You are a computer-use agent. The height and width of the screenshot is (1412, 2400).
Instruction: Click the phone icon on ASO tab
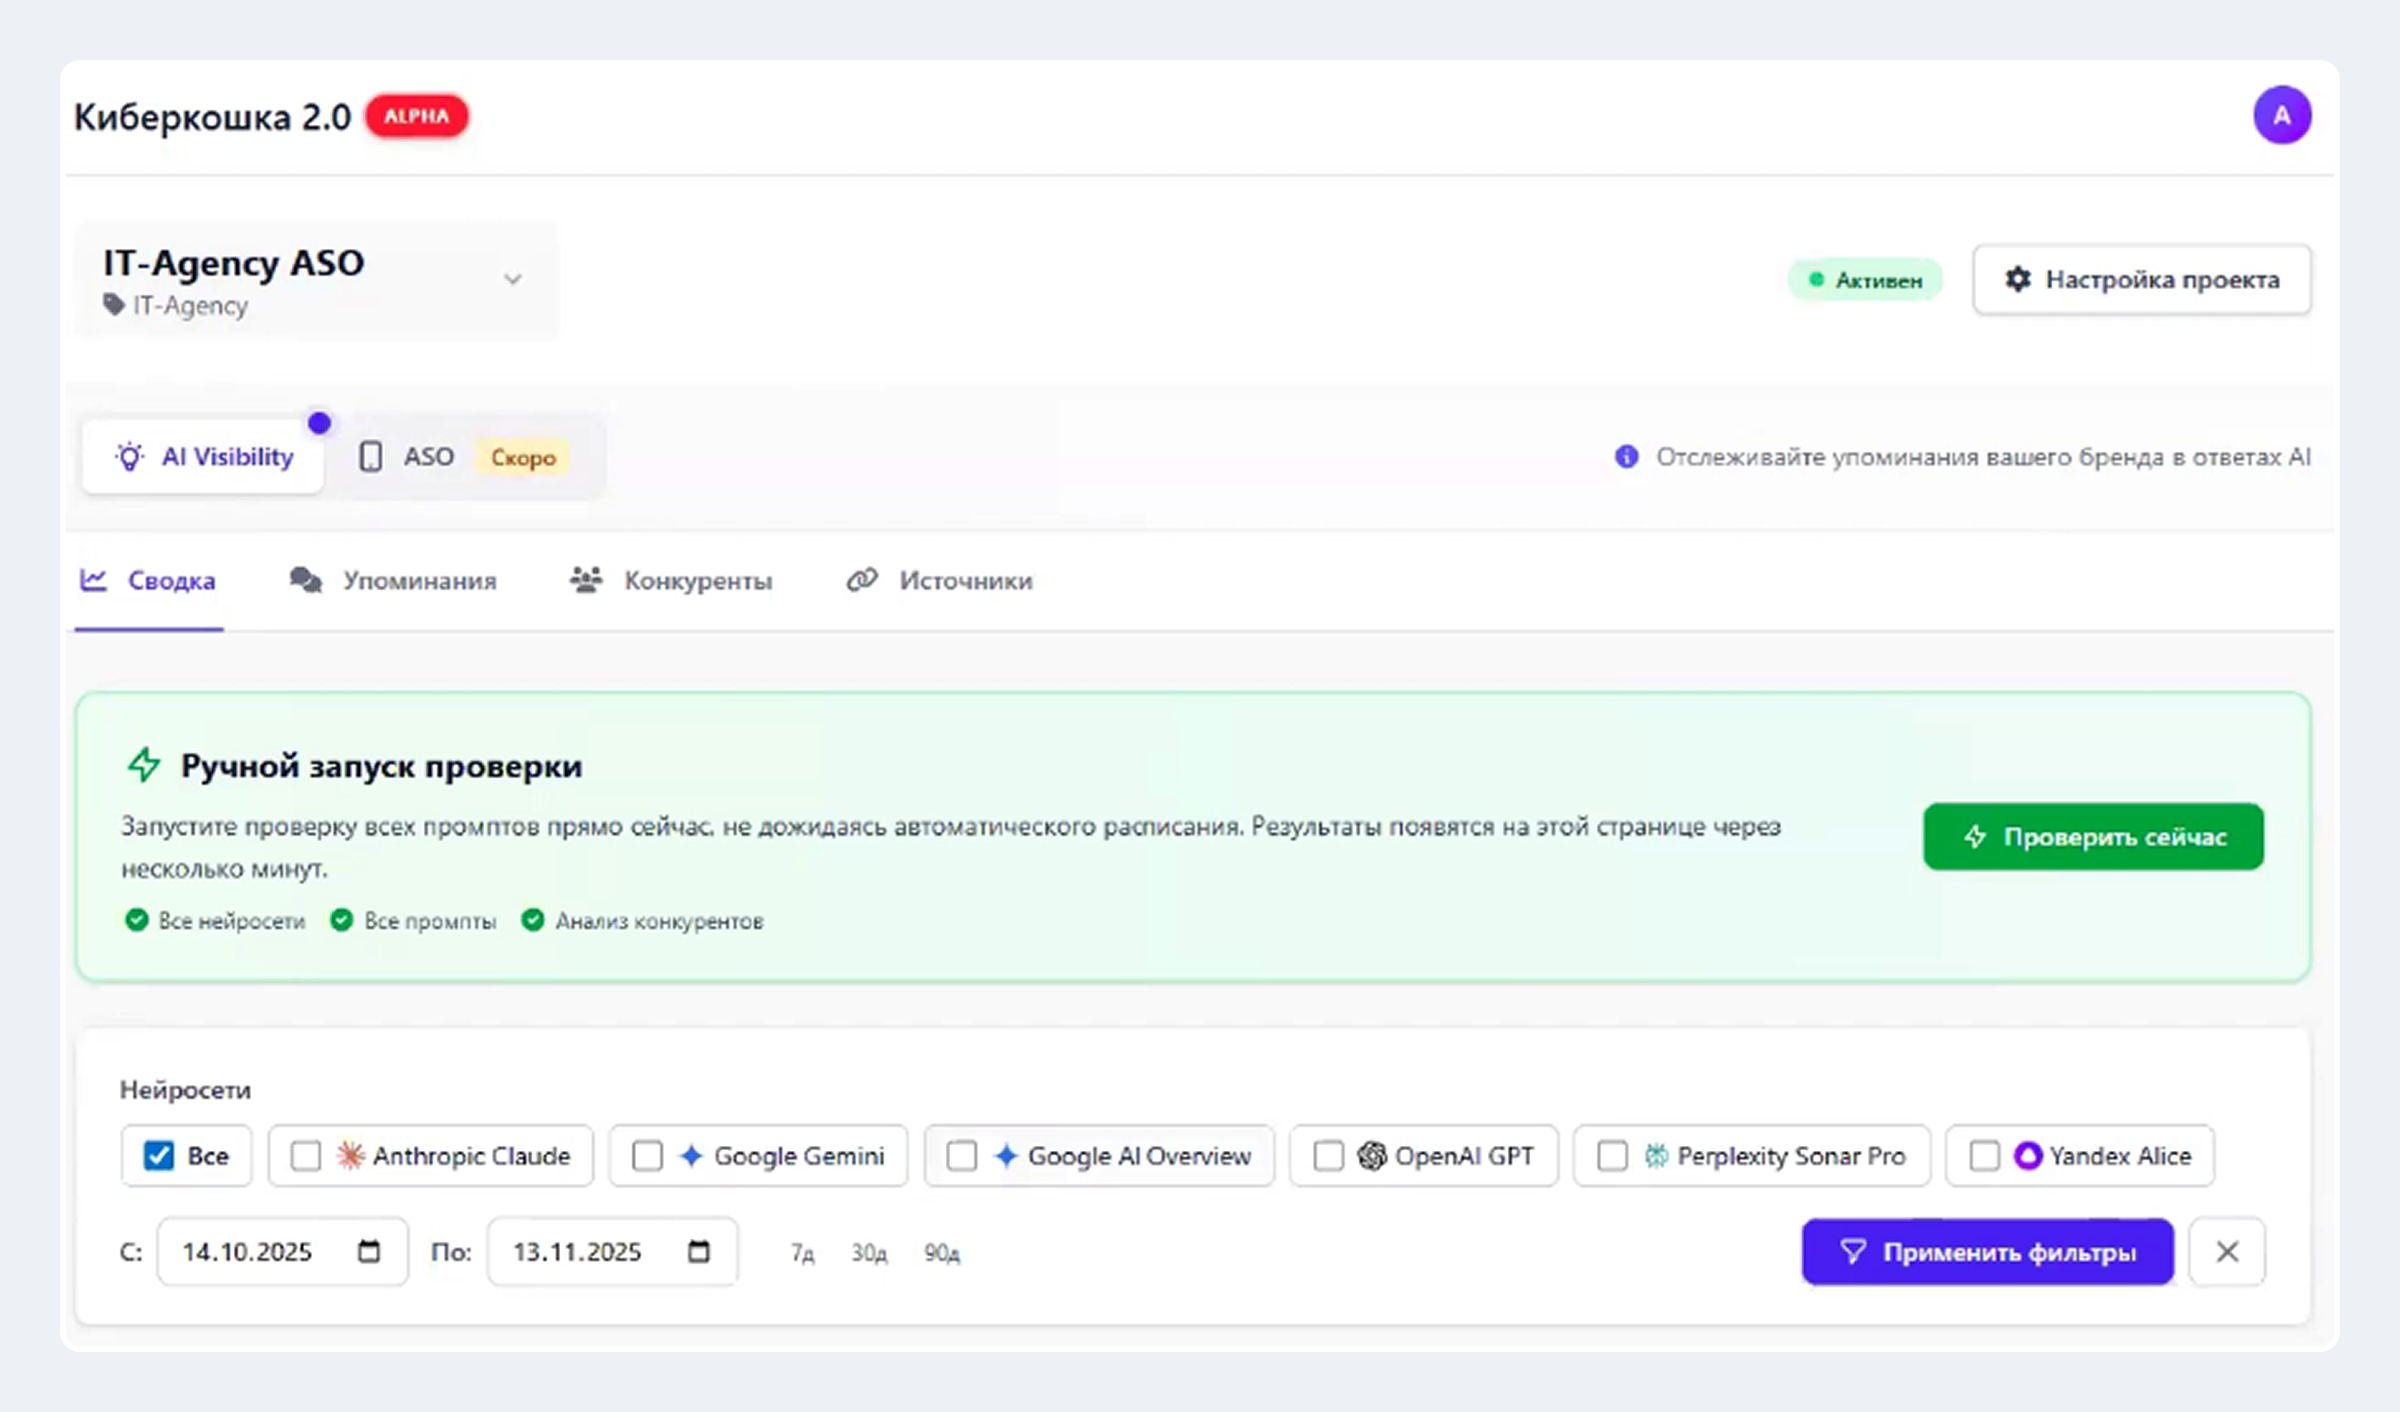pyautogui.click(x=370, y=457)
